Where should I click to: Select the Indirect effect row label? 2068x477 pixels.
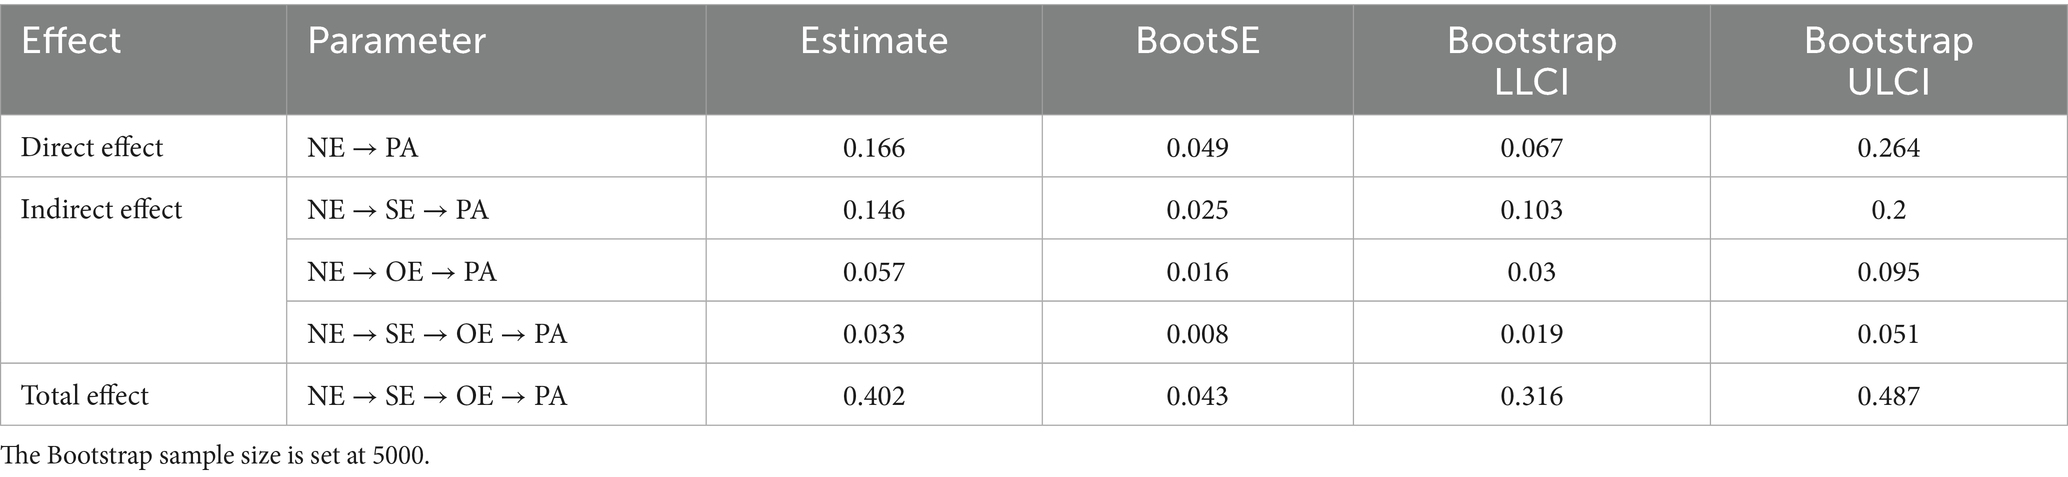coord(101,210)
